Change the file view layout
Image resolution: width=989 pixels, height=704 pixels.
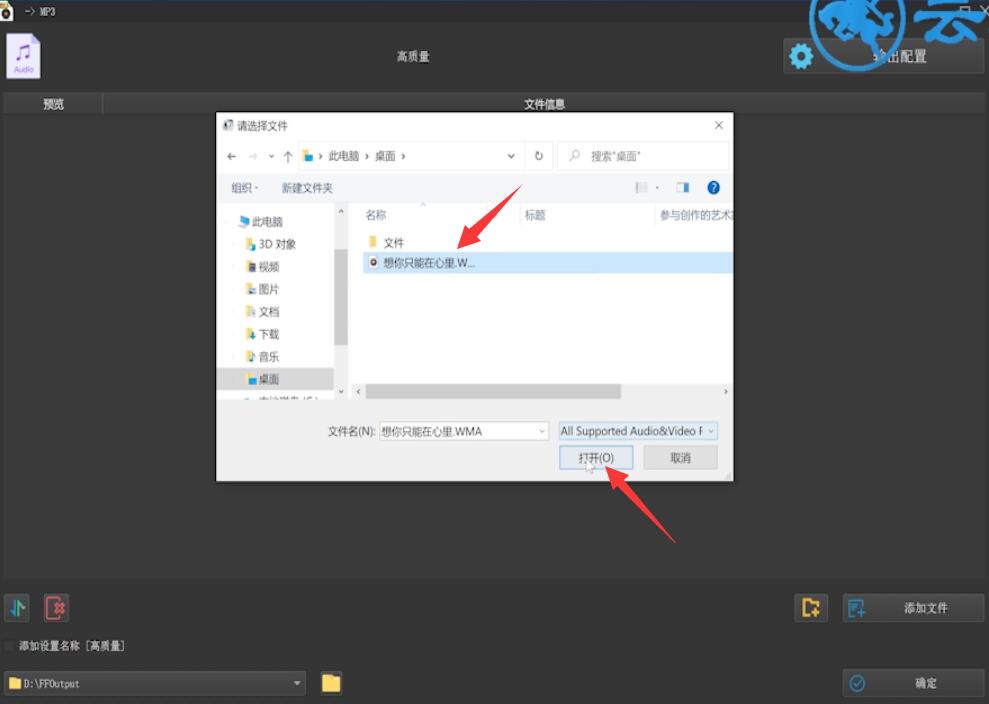tap(641, 187)
